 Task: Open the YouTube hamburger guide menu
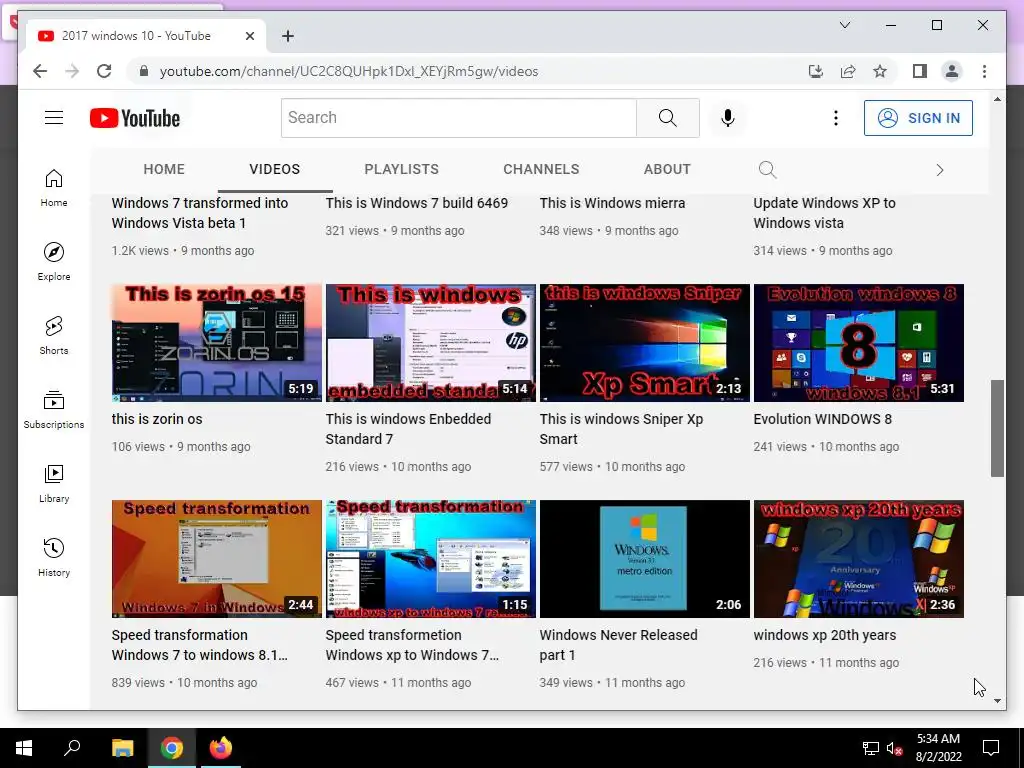[x=54, y=118]
